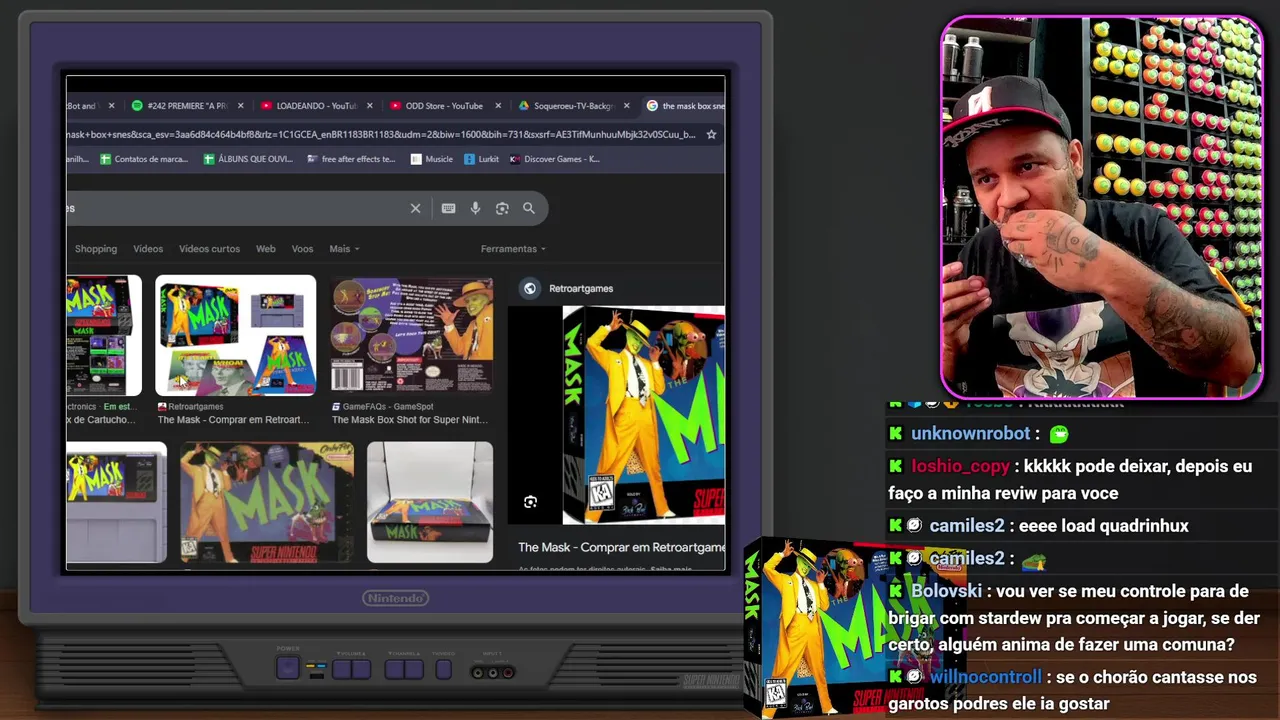The image size is (1280, 720).
Task: Click the Lens icon on the preview image
Action: (x=530, y=502)
